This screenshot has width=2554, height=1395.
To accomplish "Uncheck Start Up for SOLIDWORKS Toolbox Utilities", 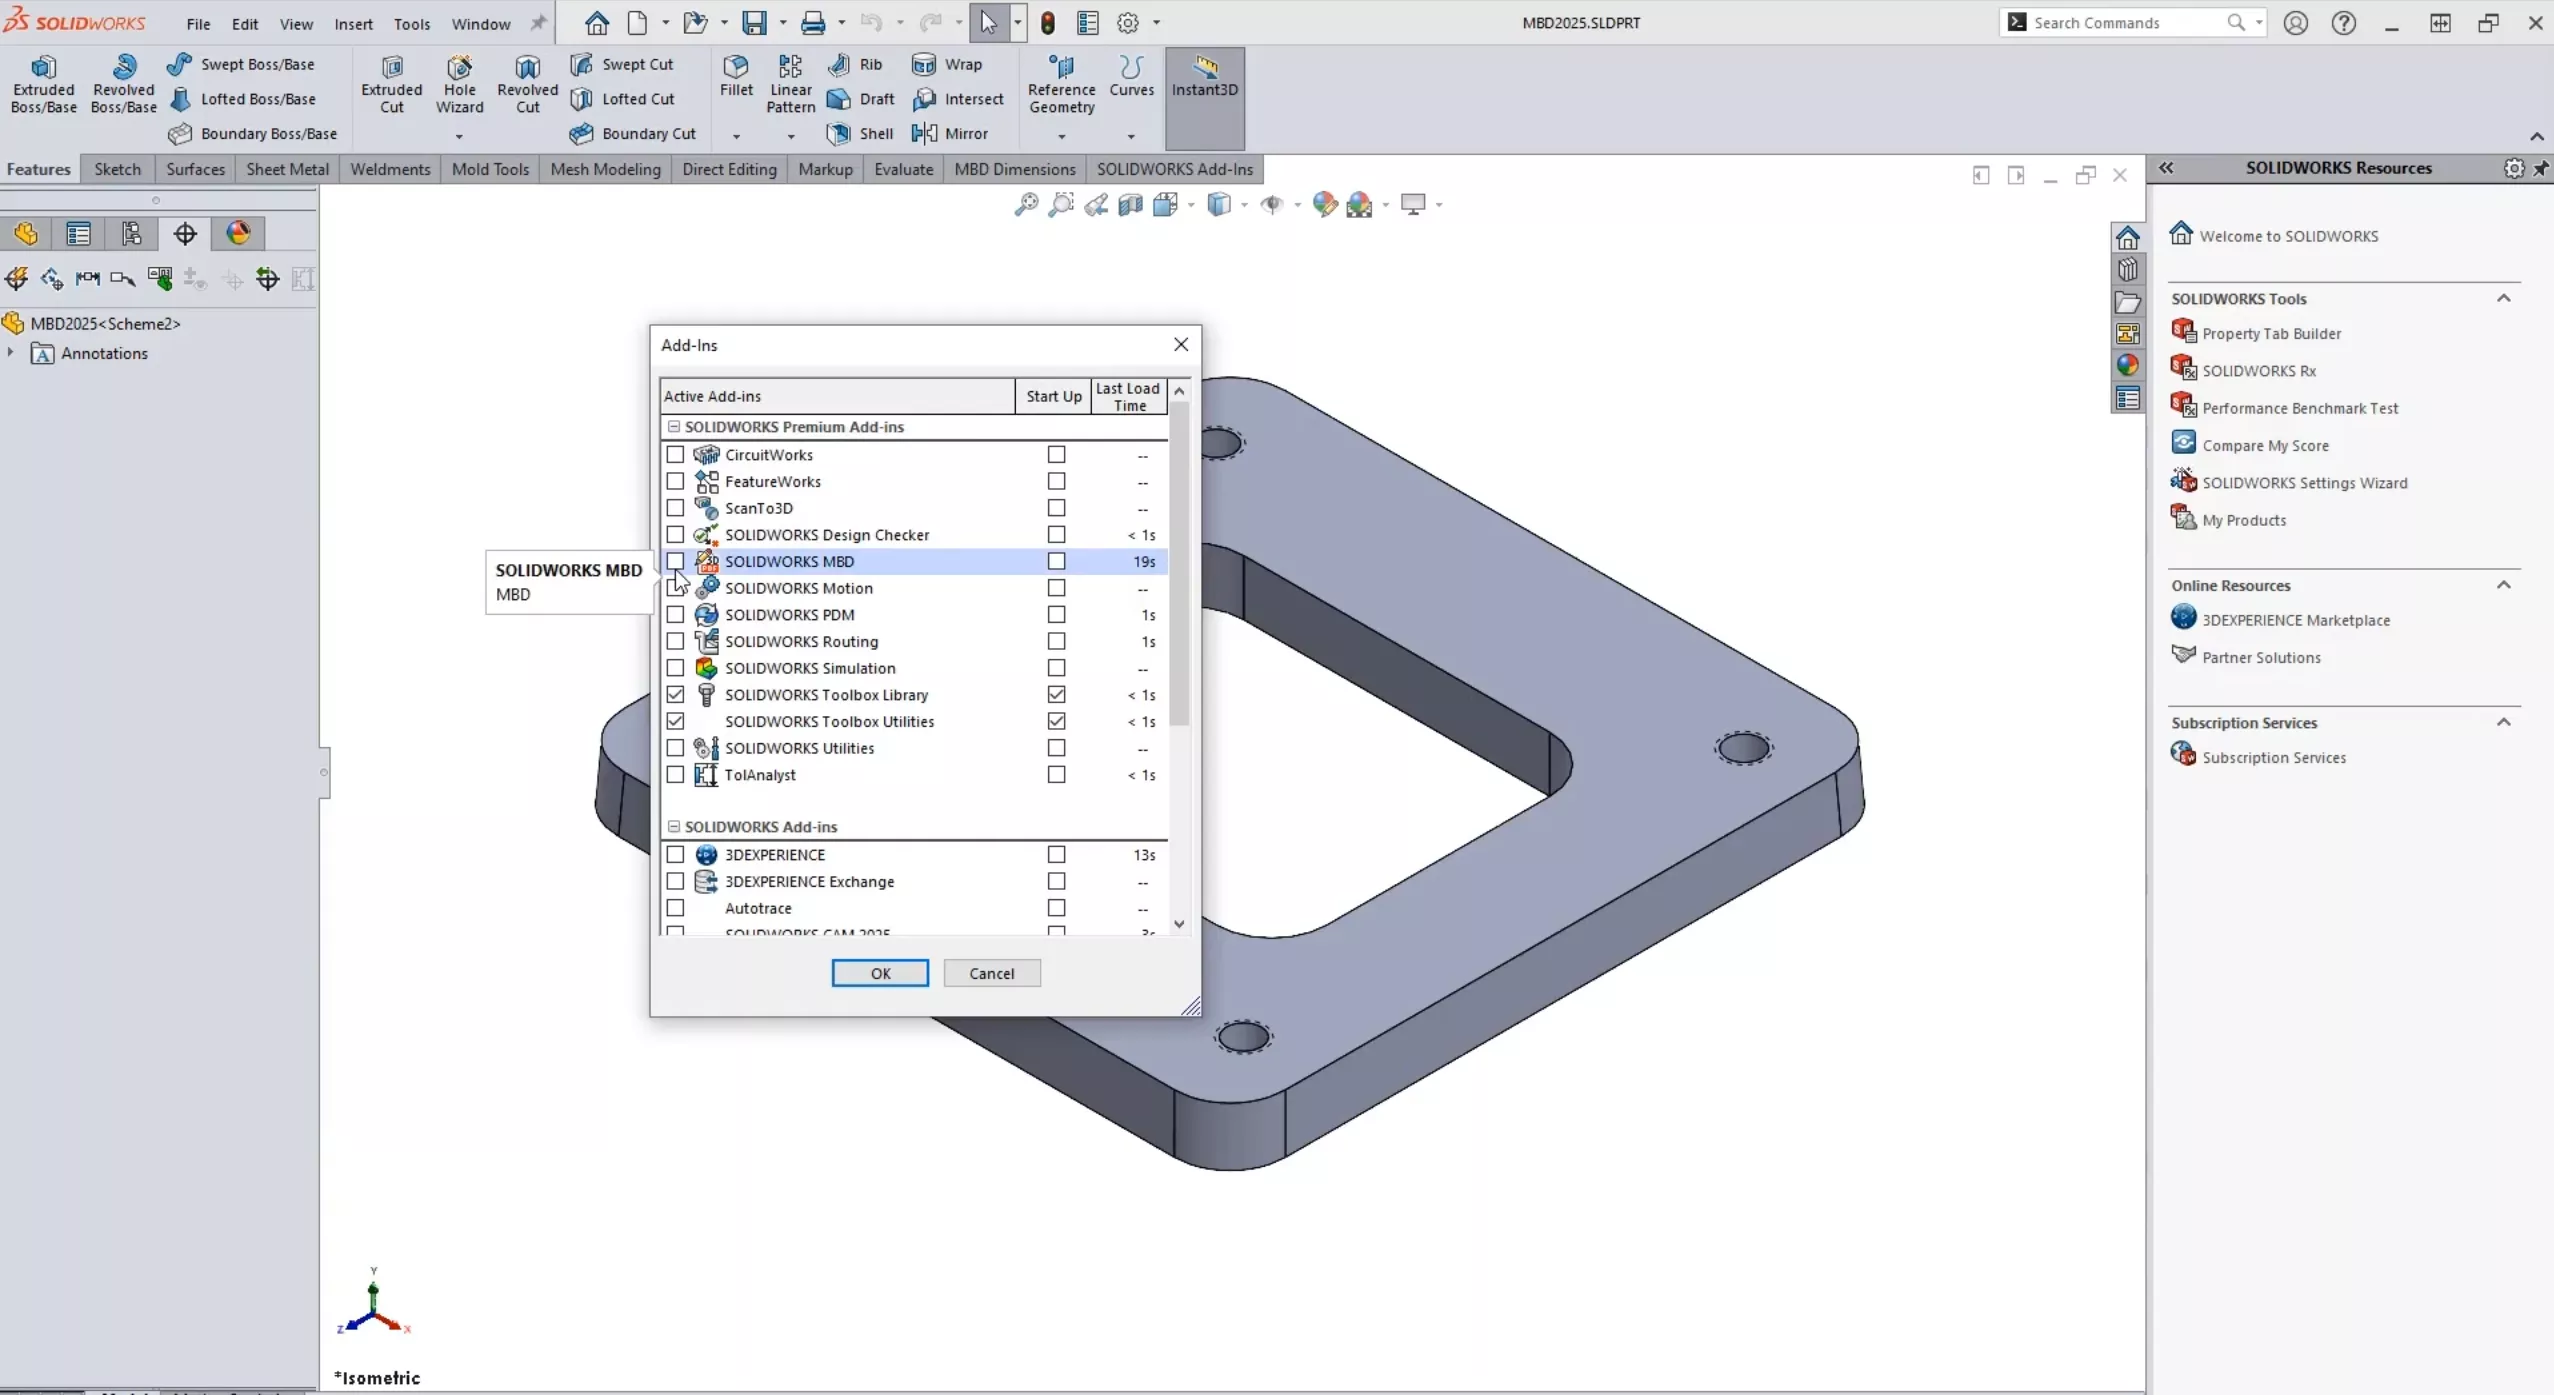I will (x=1056, y=721).
